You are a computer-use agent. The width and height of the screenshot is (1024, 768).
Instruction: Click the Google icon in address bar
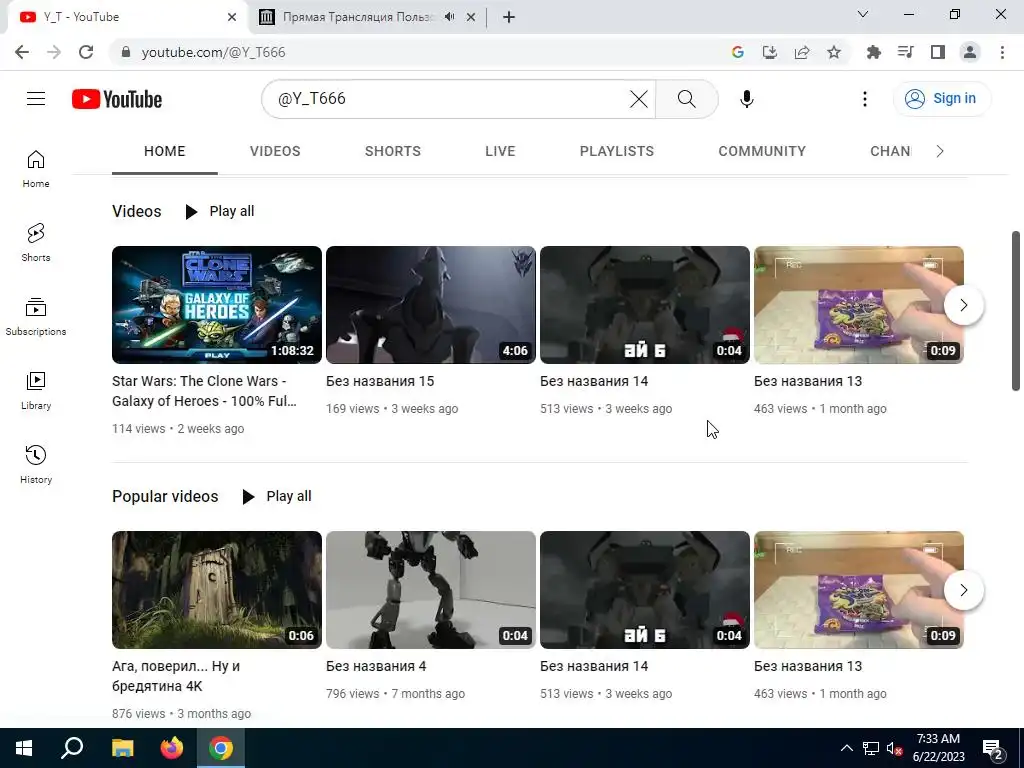pos(737,52)
